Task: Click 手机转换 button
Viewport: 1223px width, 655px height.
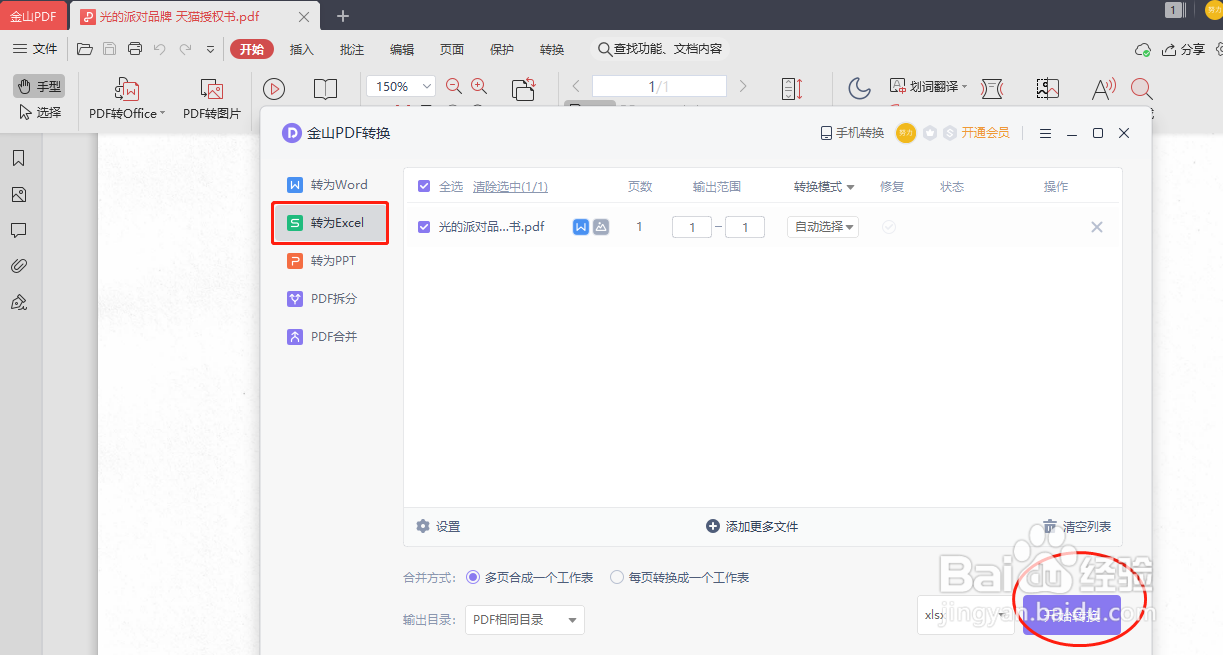Action: (x=852, y=133)
